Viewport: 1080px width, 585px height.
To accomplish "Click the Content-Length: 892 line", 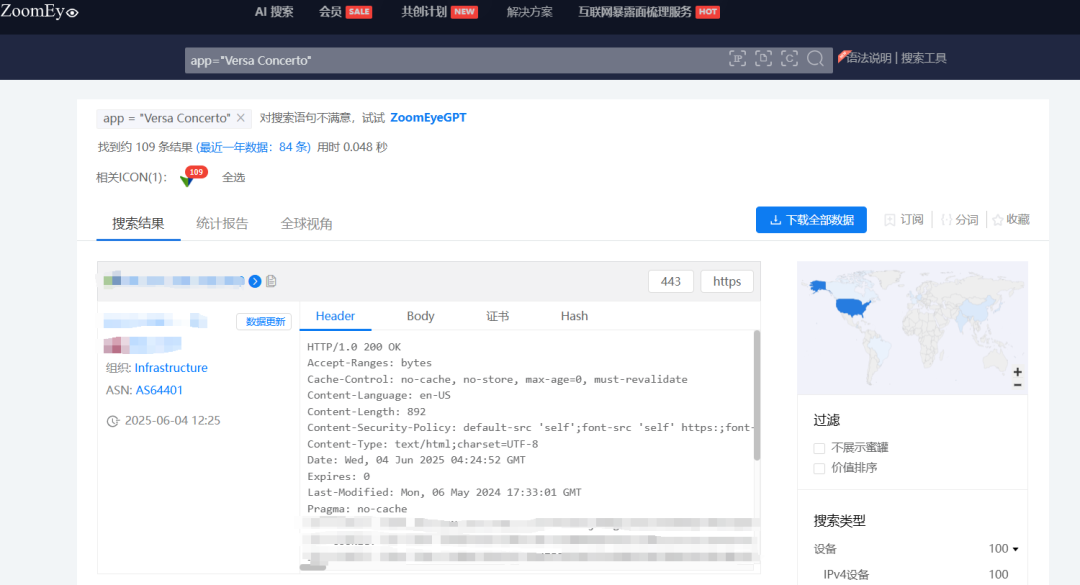I will point(366,412).
